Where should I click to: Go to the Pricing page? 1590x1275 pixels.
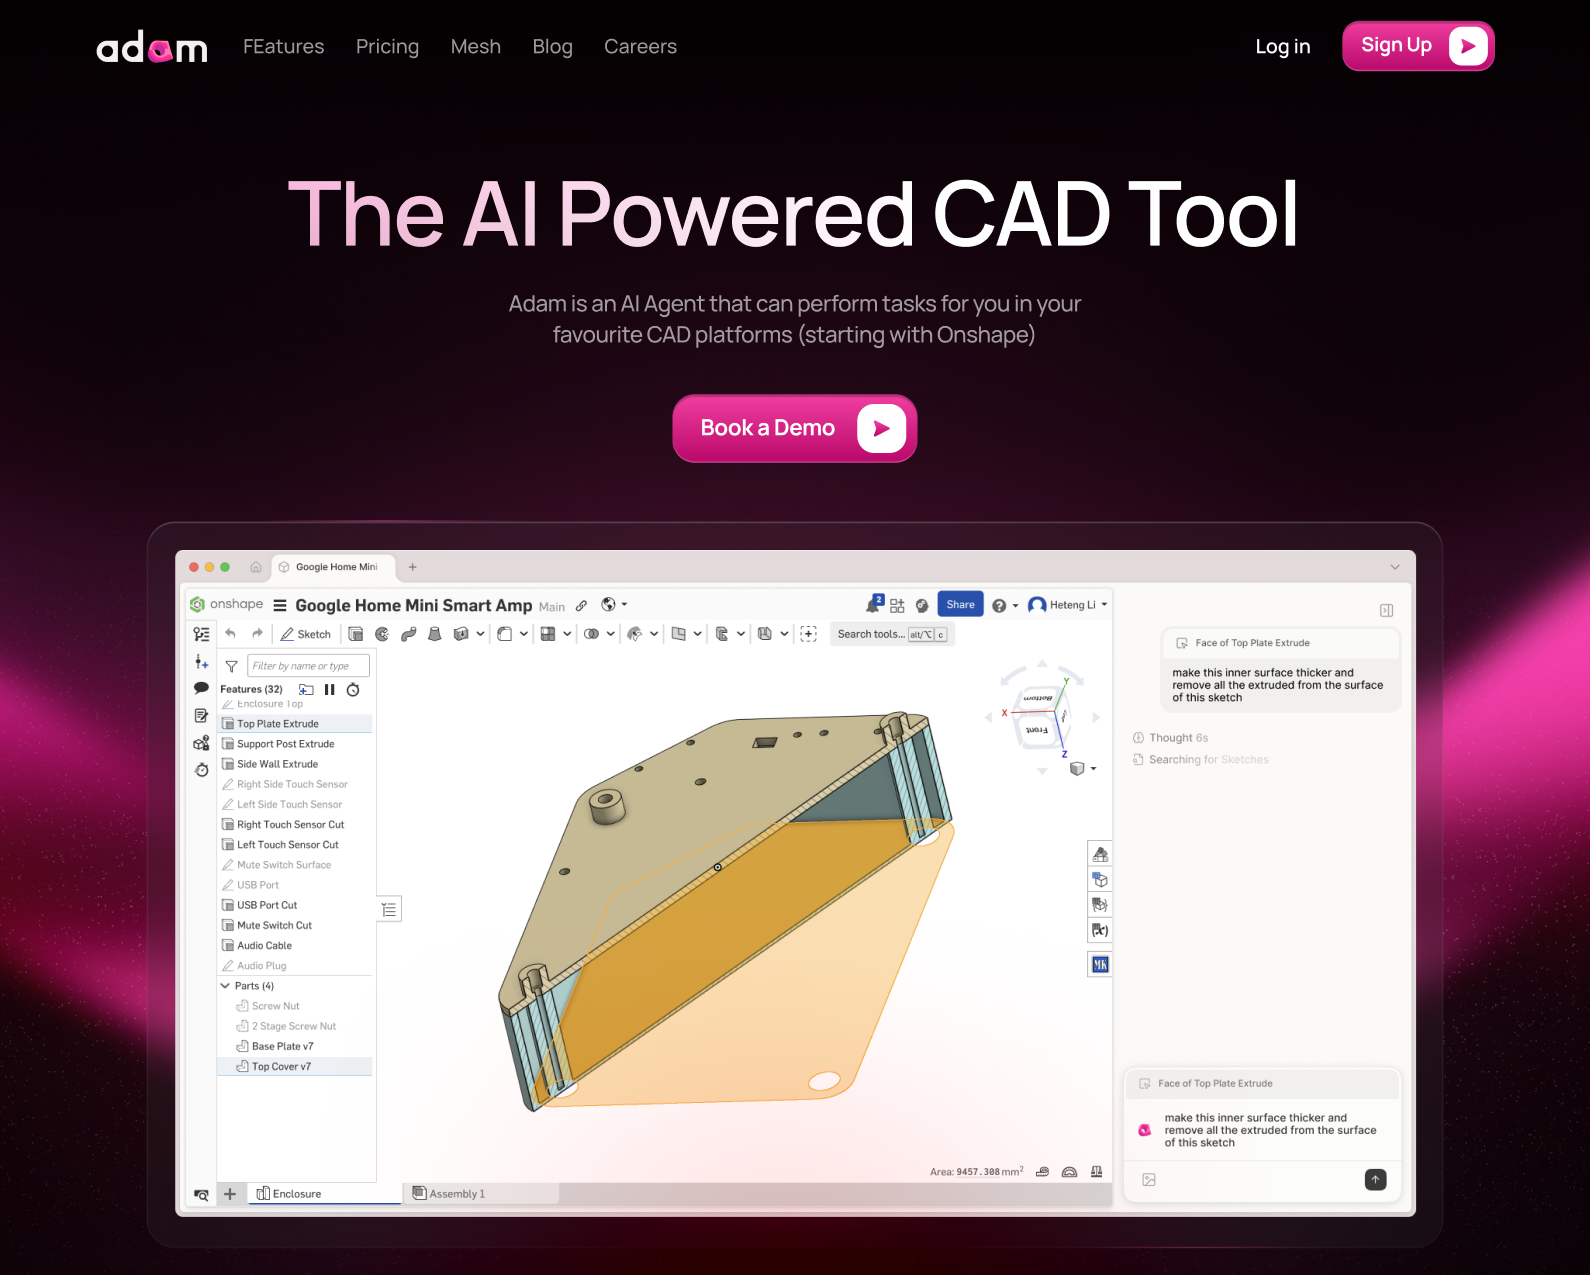tap(387, 47)
